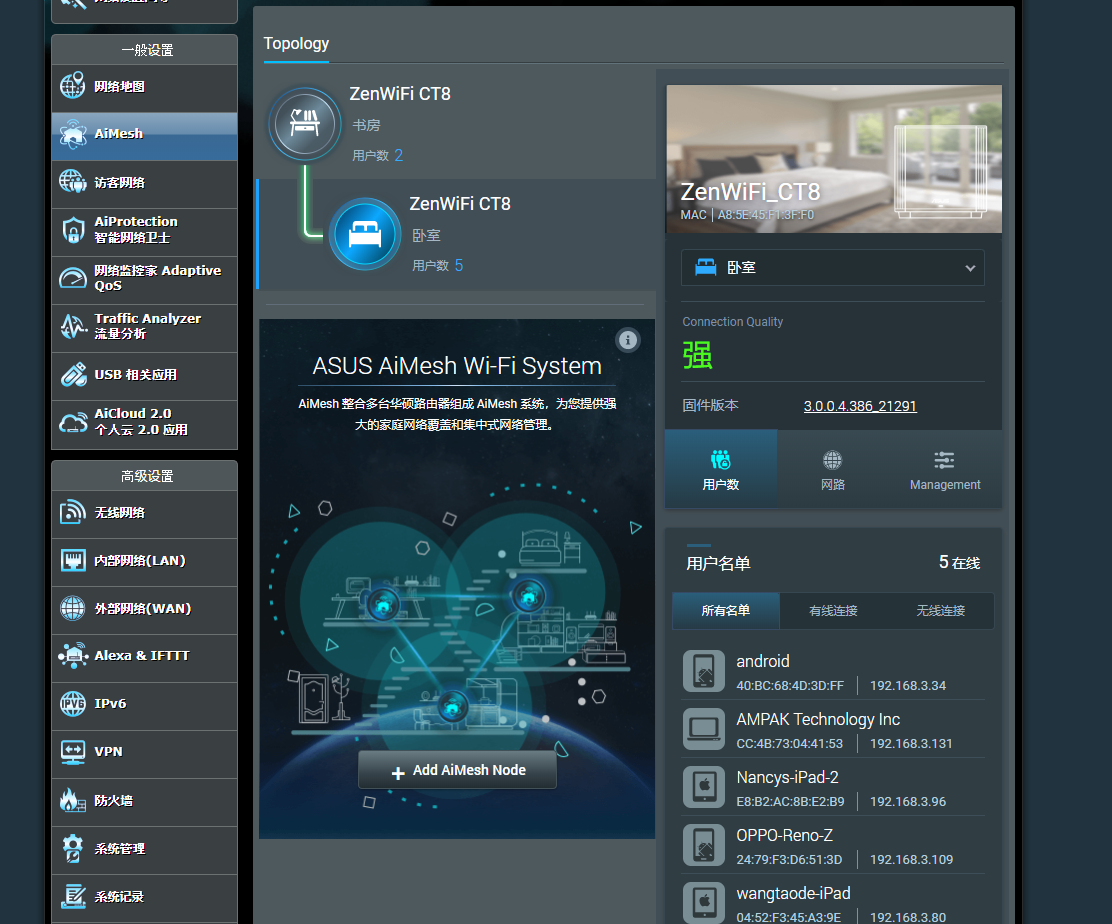The image size is (1112, 924).
Task: Open the AiCloud 2.0 cloud icon
Action: pyautogui.click(x=72, y=423)
